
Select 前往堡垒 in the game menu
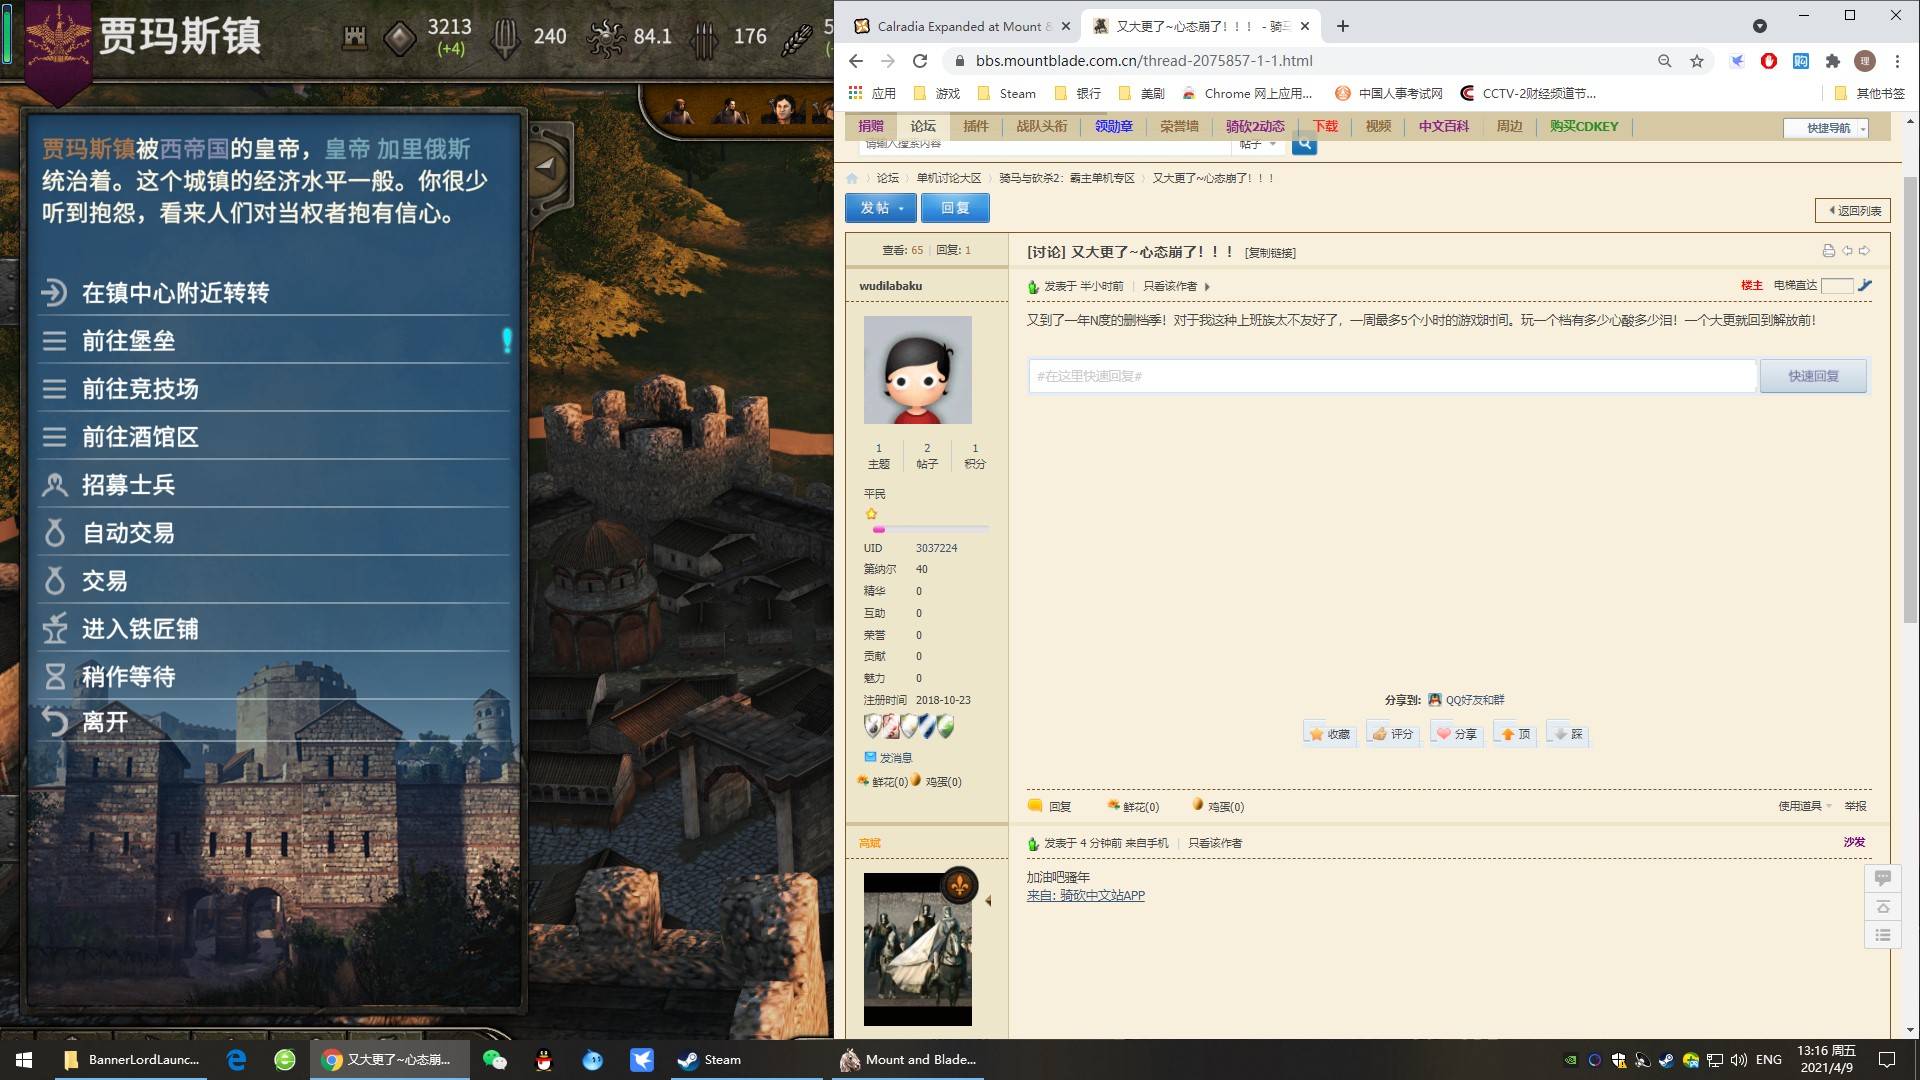click(272, 341)
